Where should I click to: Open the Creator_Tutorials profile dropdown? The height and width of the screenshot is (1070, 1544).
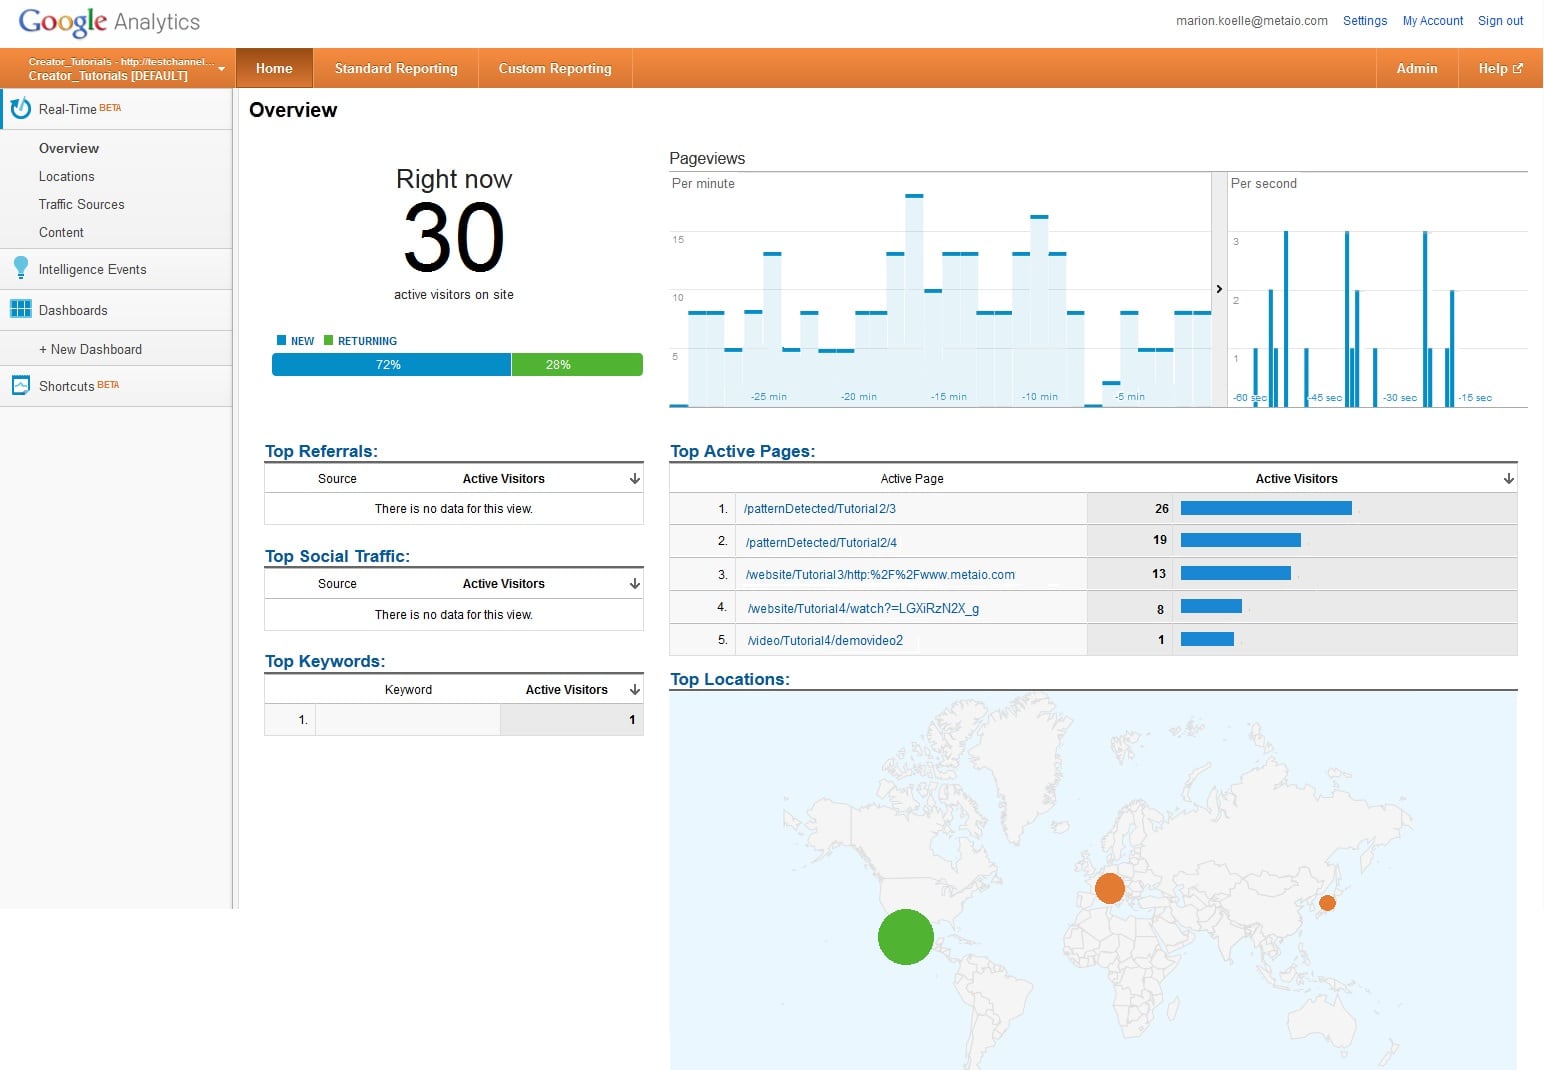221,69
